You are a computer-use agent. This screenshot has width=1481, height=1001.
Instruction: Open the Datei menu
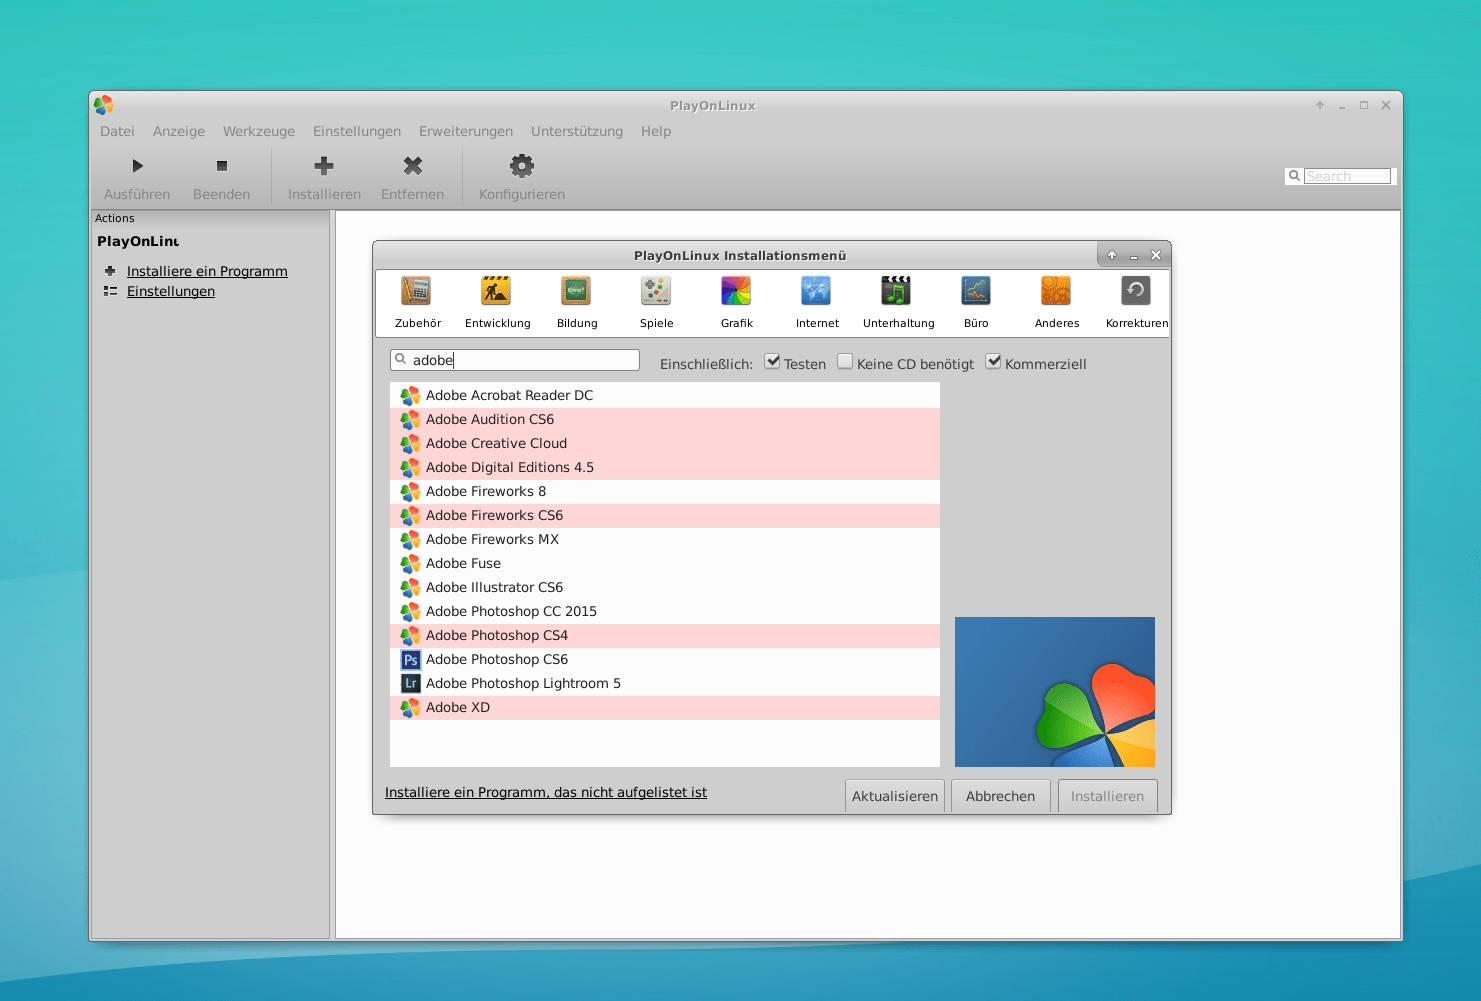click(117, 131)
